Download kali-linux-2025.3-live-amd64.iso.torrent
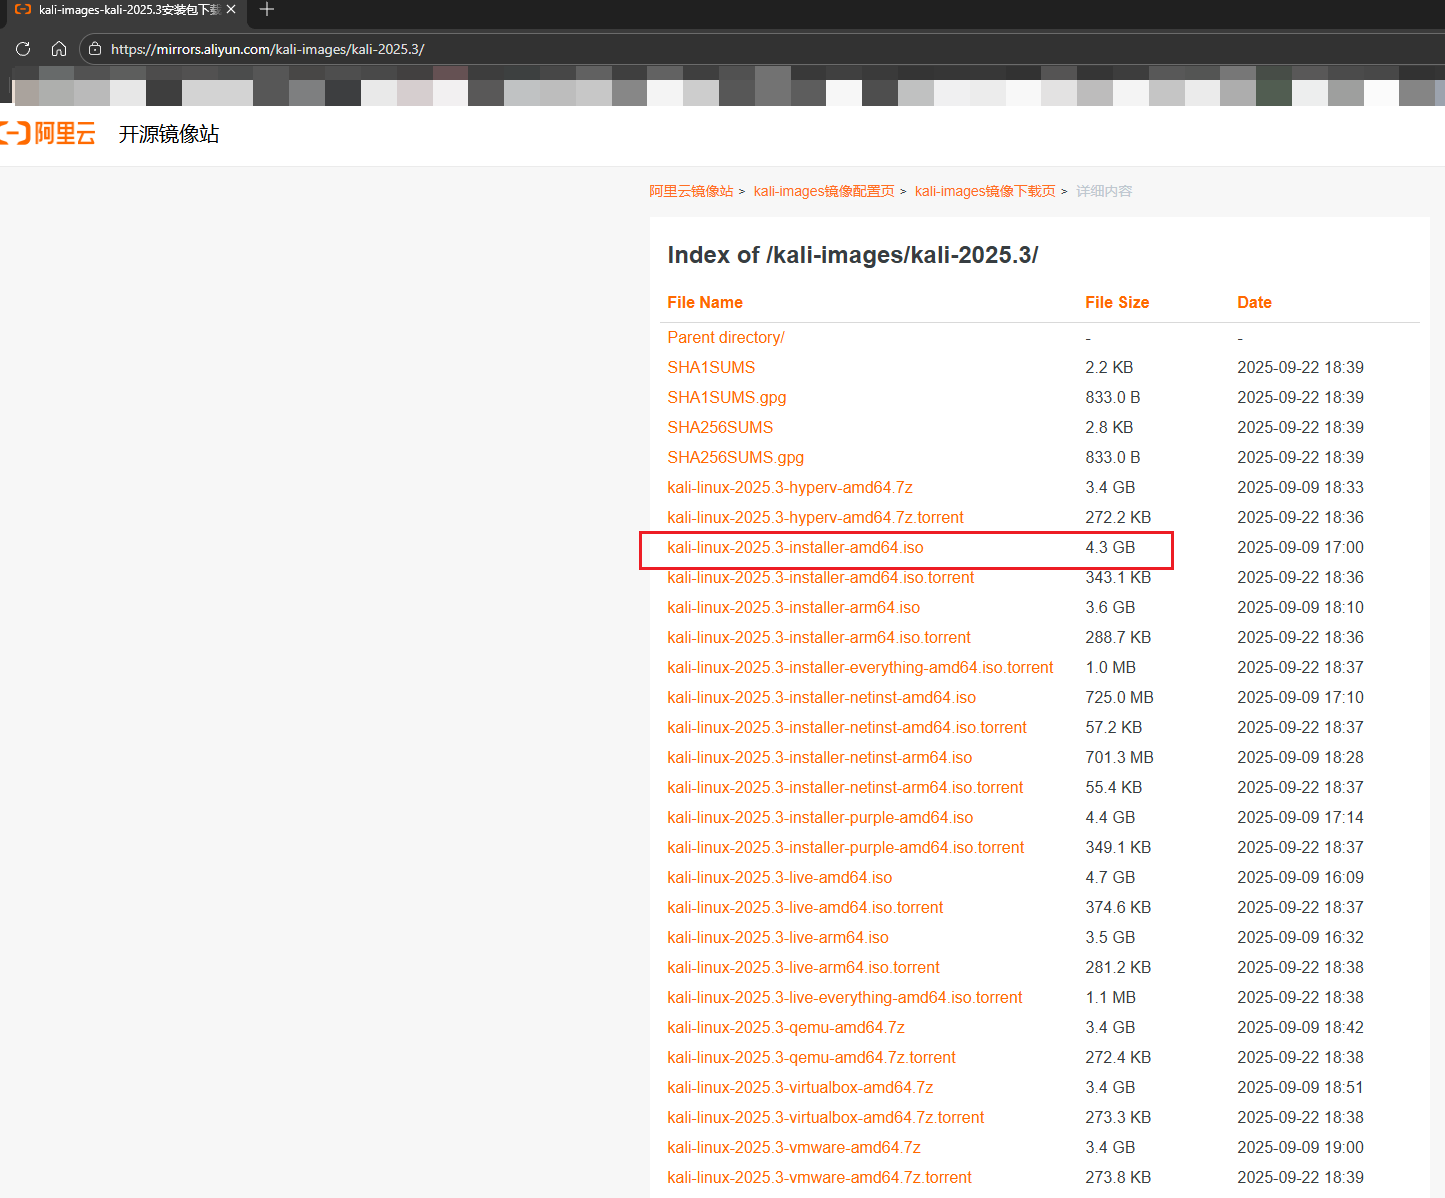Screen dimensions: 1445x1198 [x=805, y=908]
